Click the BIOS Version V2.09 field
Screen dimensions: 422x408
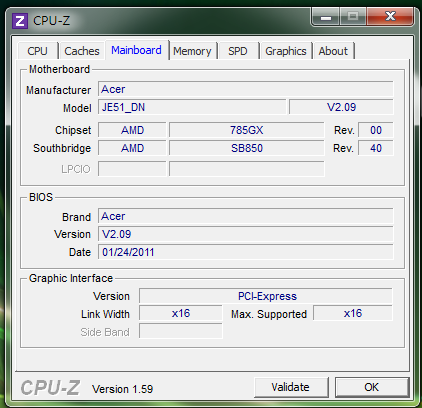[246, 234]
